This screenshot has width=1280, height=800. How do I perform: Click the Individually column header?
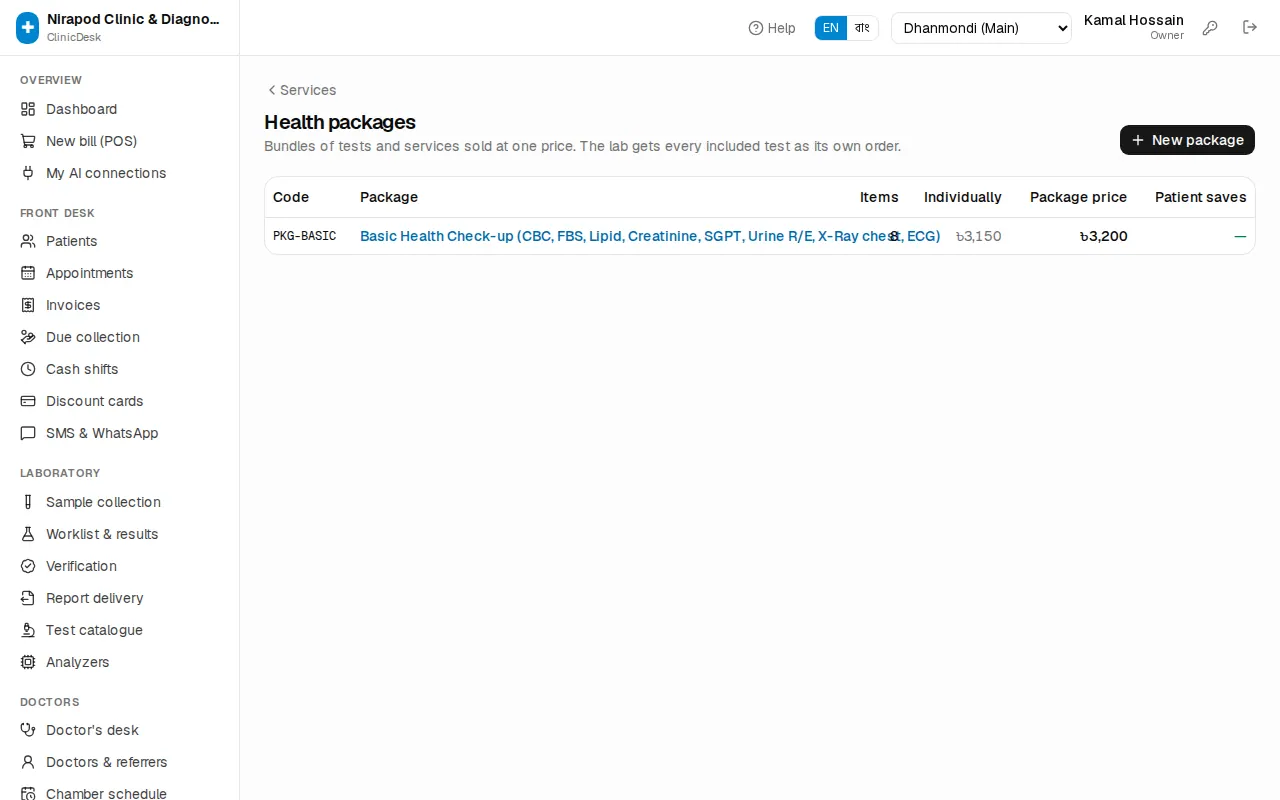click(963, 197)
